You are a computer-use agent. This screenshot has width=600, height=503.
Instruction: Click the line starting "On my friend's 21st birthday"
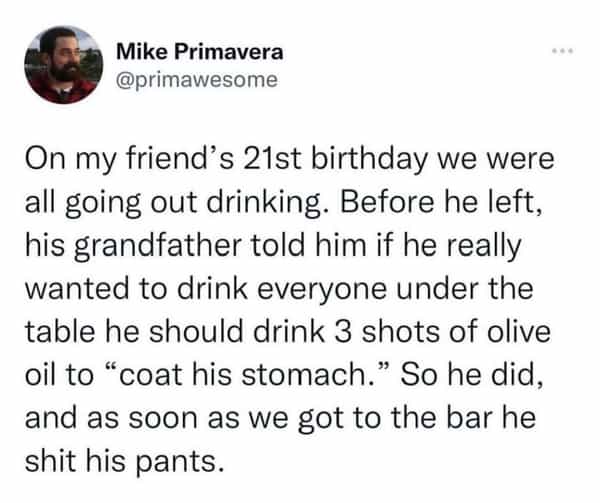(x=287, y=160)
